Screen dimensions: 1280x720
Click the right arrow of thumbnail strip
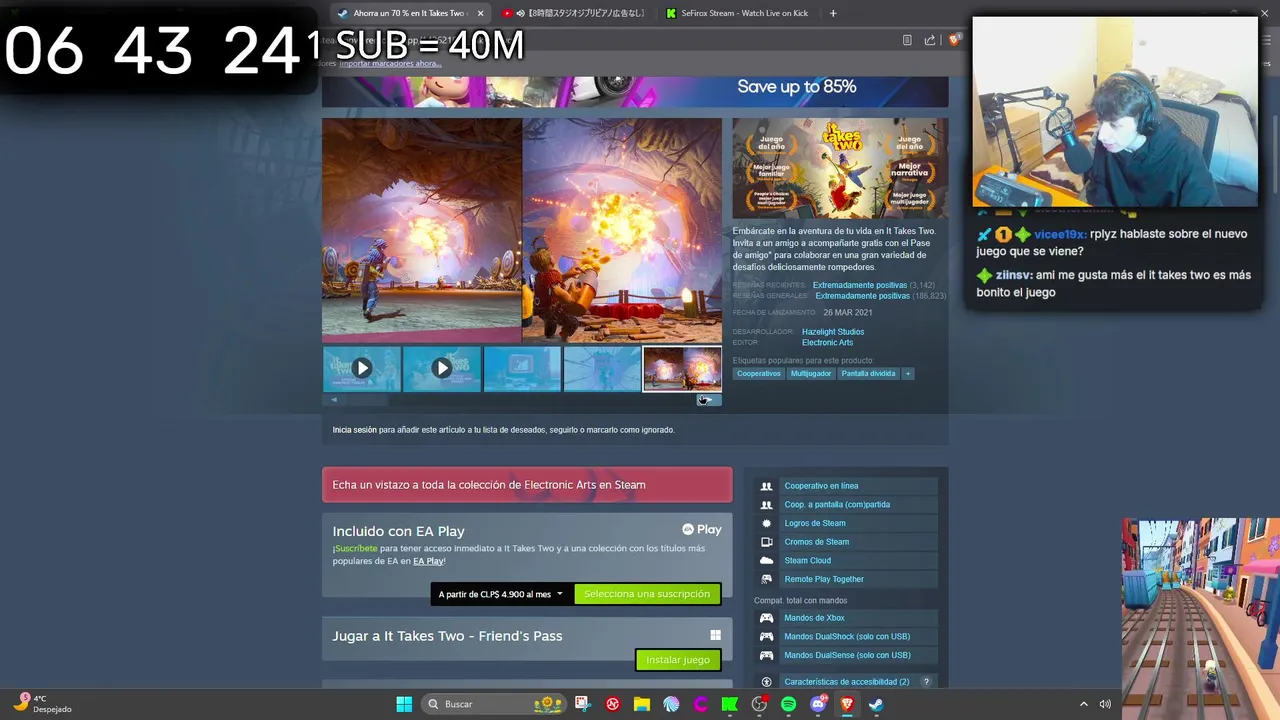click(709, 400)
